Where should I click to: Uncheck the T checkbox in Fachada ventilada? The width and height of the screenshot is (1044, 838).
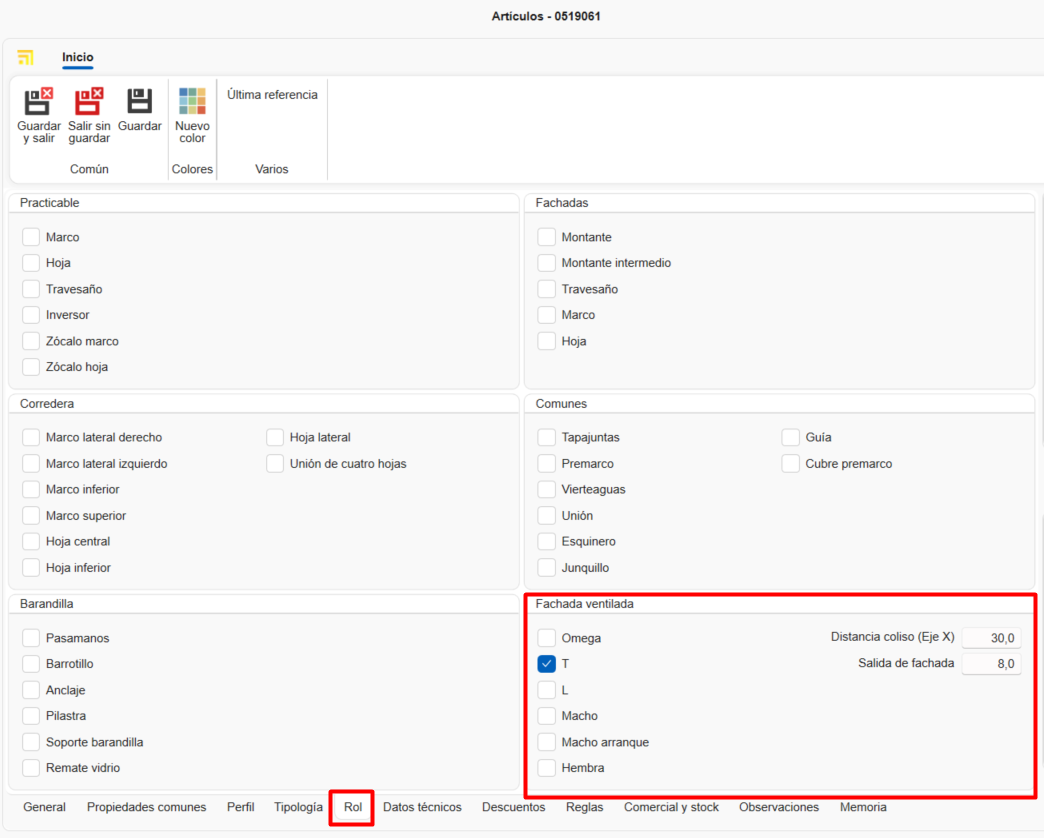pyautogui.click(x=547, y=664)
